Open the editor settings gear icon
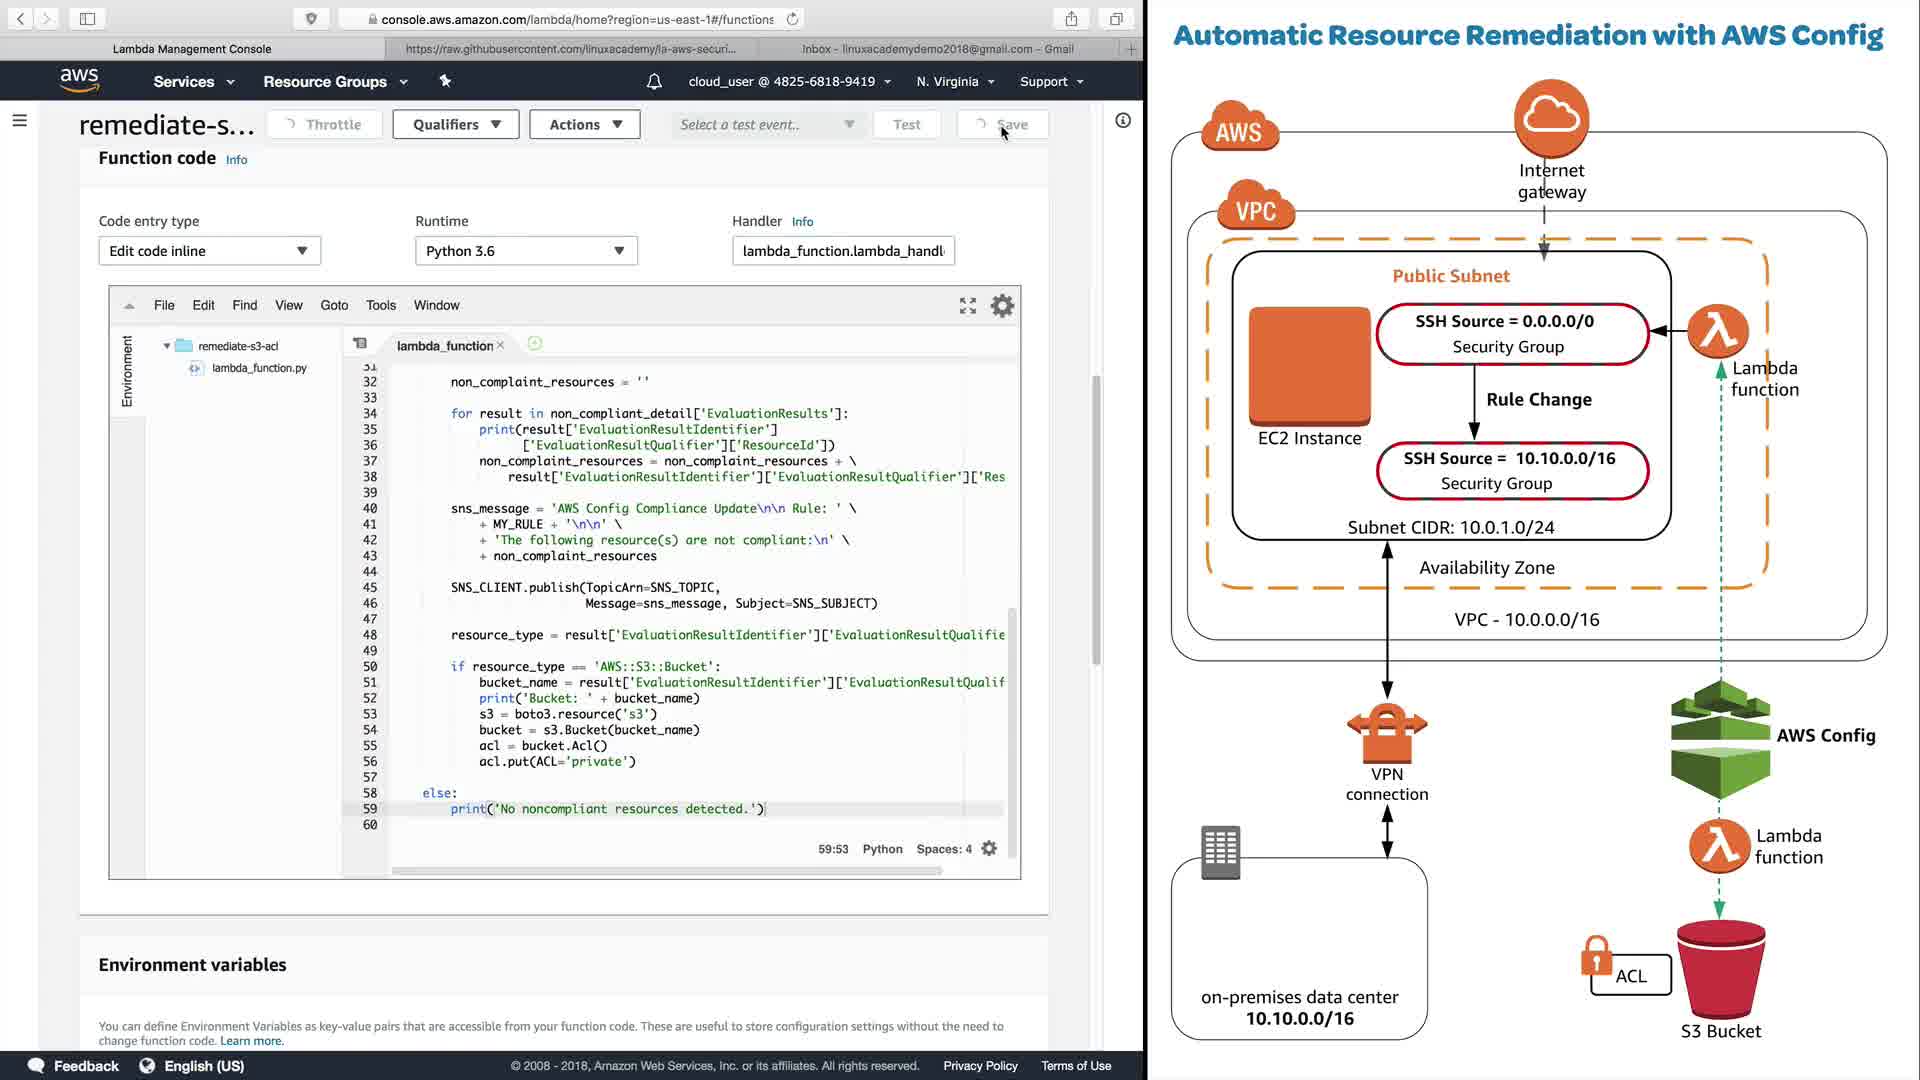This screenshot has height=1080, width=1920. 1002,306
